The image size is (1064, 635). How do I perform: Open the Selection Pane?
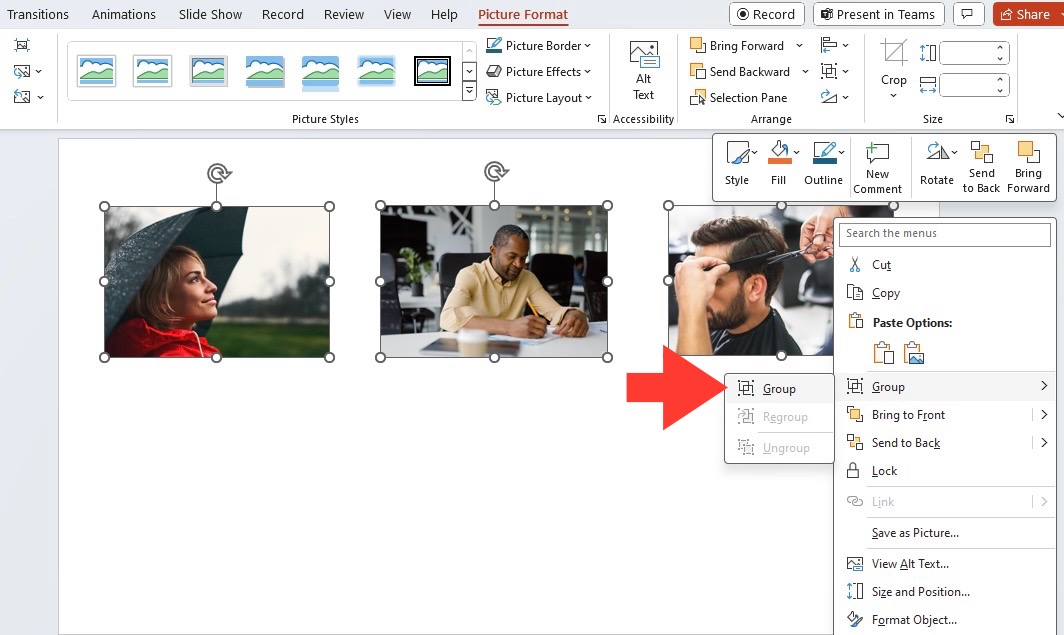coord(739,98)
